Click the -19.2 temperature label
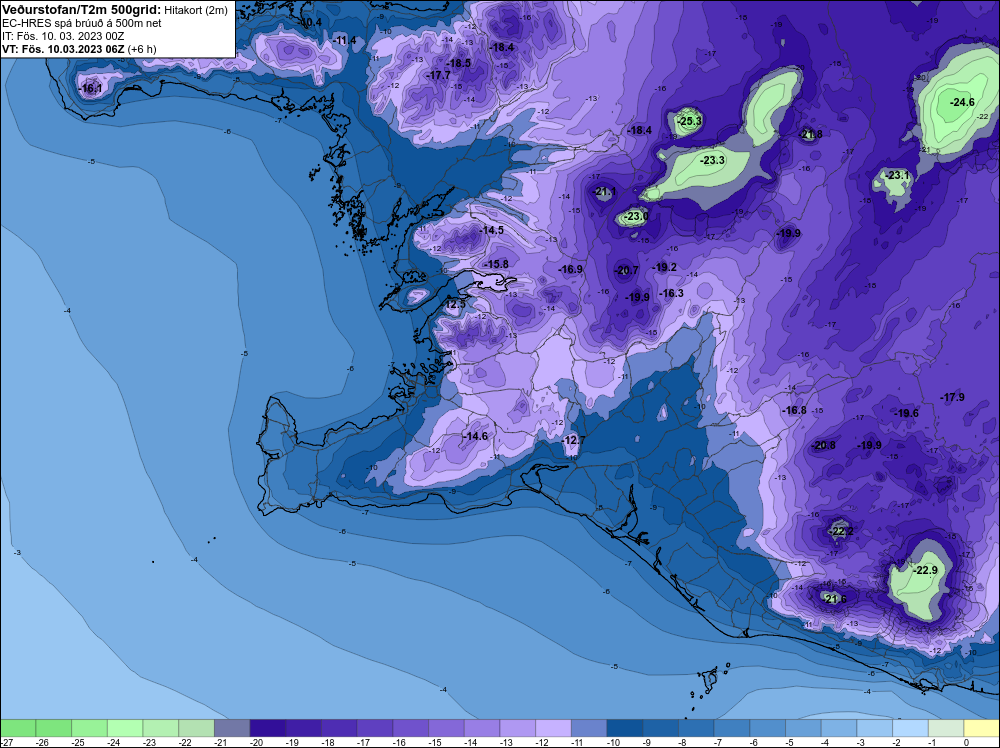This screenshot has height=748, width=1000. (x=665, y=267)
